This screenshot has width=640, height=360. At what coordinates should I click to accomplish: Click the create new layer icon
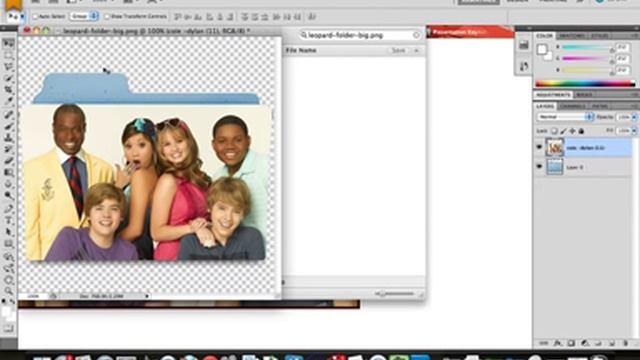[x=611, y=343]
